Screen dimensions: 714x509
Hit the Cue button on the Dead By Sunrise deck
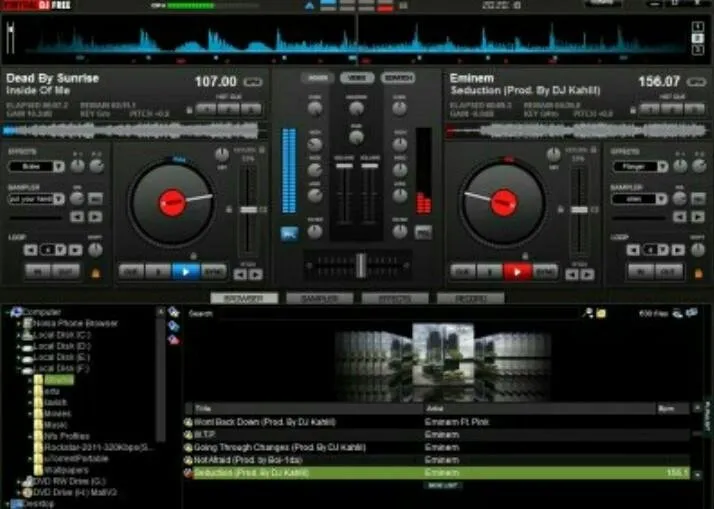[x=131, y=272]
